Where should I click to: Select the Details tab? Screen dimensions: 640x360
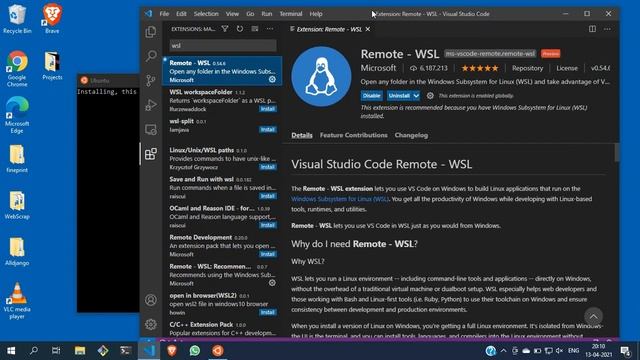click(x=302, y=135)
